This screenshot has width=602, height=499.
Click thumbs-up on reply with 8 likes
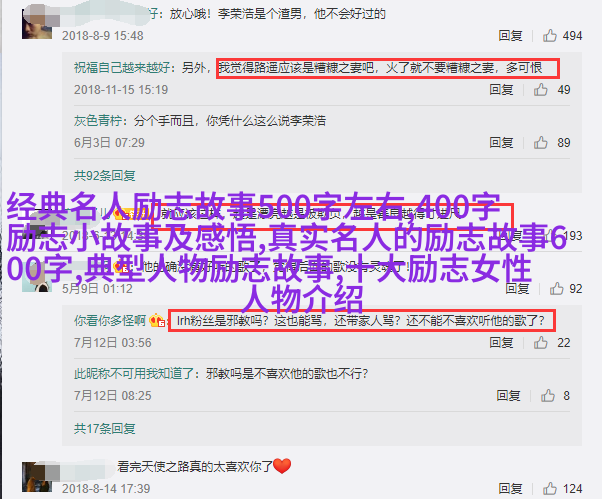[547, 395]
